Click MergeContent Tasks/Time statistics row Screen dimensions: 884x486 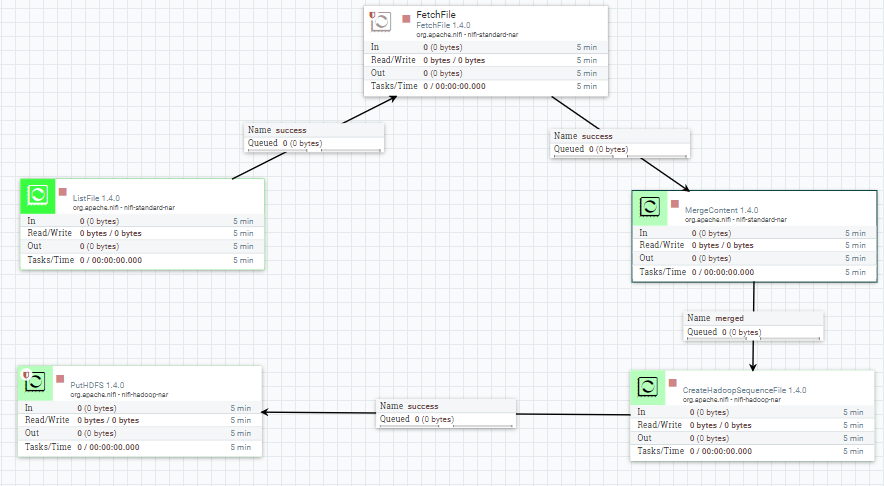[754, 272]
